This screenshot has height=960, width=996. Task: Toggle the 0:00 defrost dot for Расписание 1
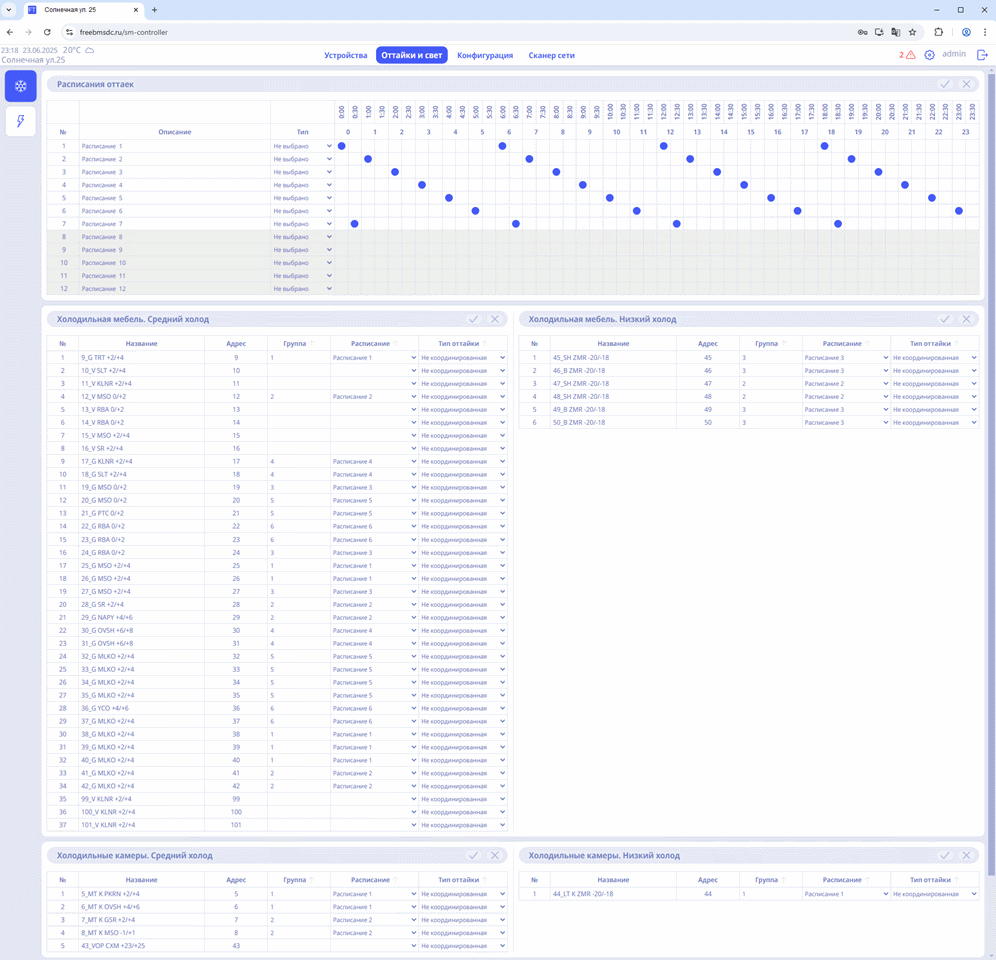(342, 146)
